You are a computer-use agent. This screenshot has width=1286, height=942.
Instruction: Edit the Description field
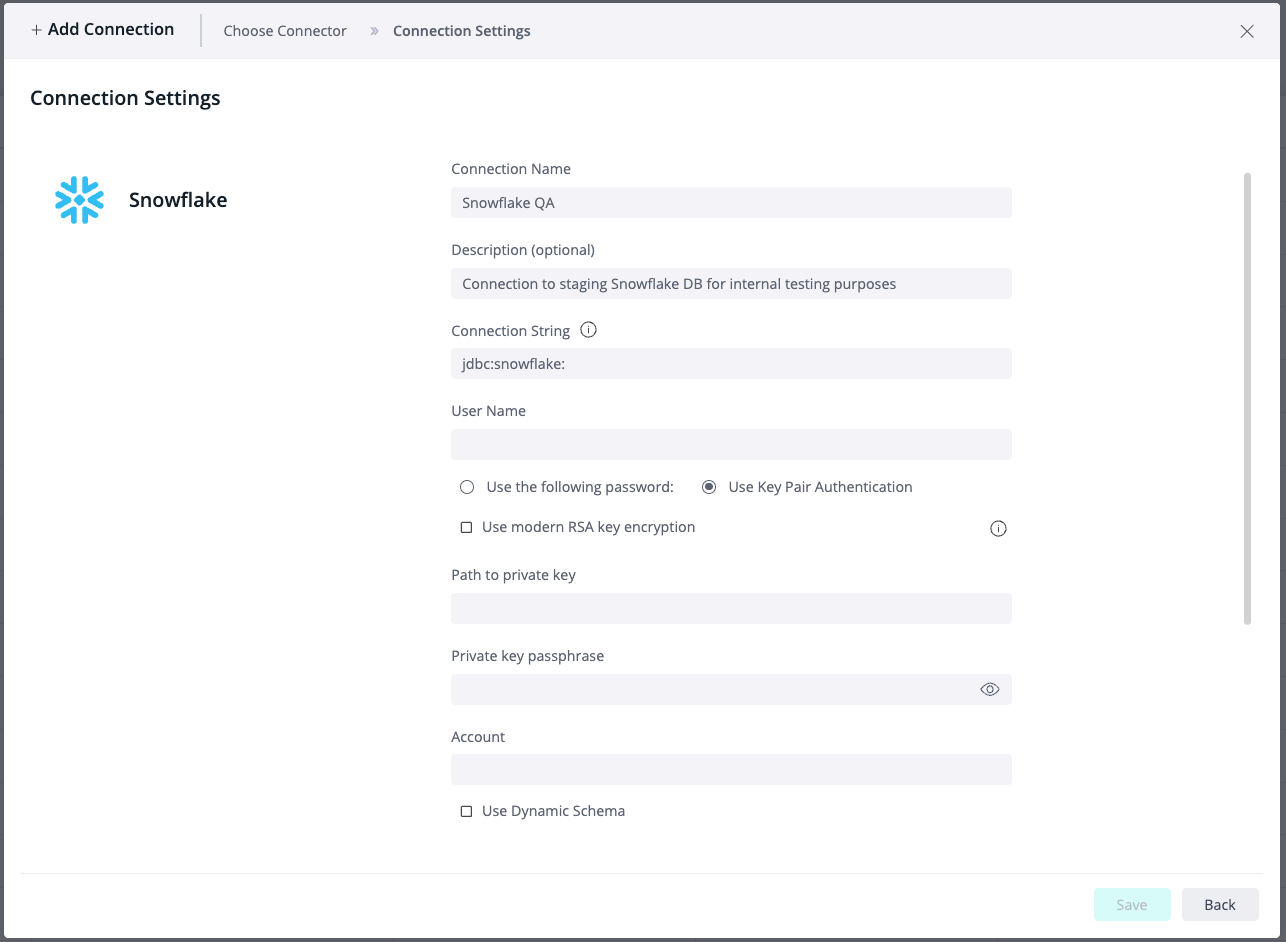tap(731, 283)
